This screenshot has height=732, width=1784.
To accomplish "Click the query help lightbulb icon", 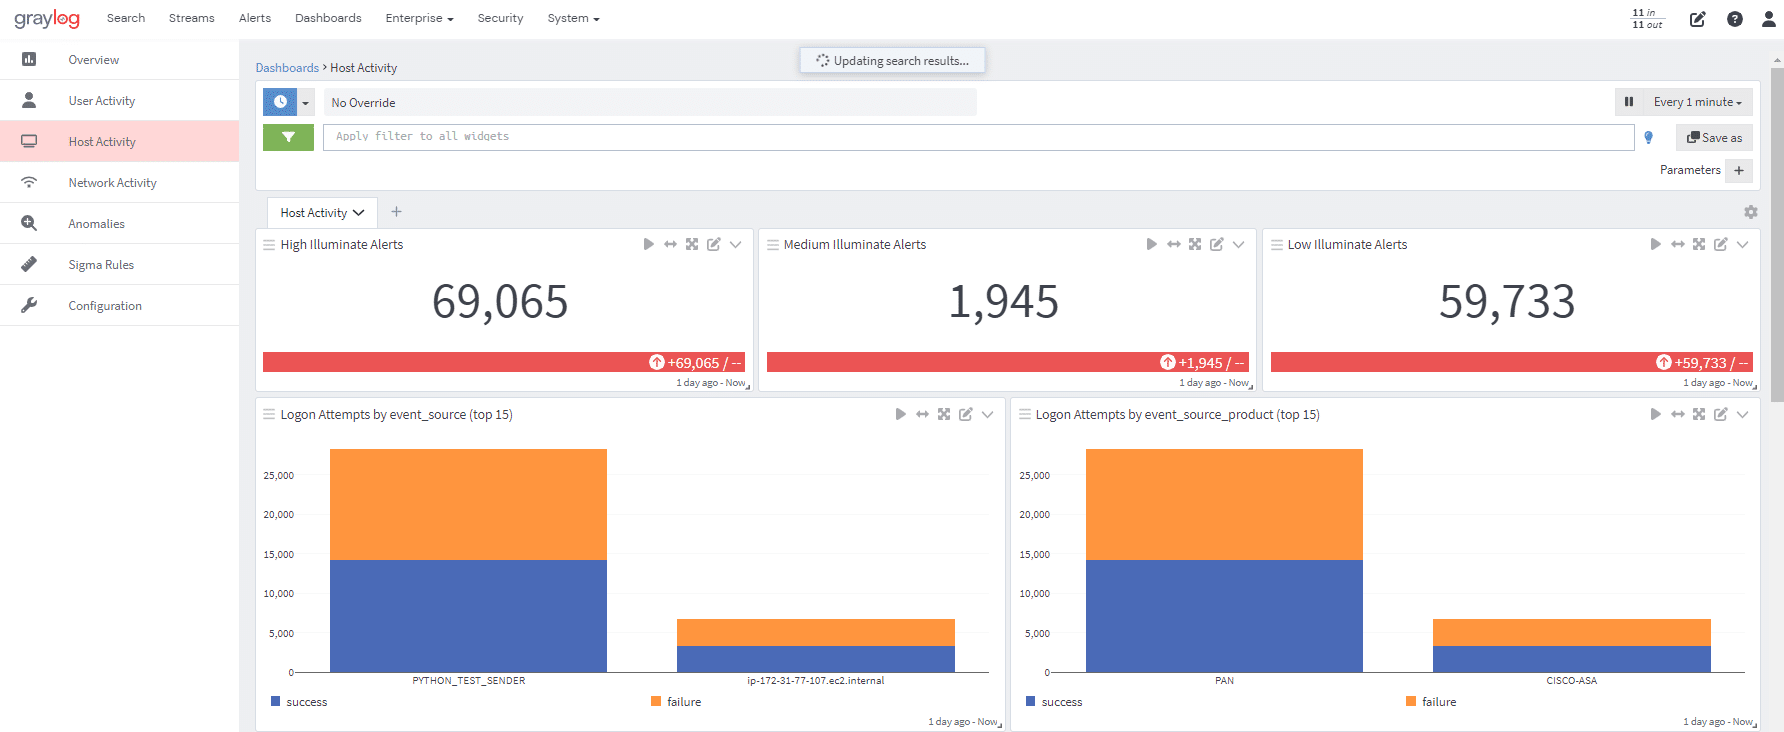I will pyautogui.click(x=1648, y=138).
